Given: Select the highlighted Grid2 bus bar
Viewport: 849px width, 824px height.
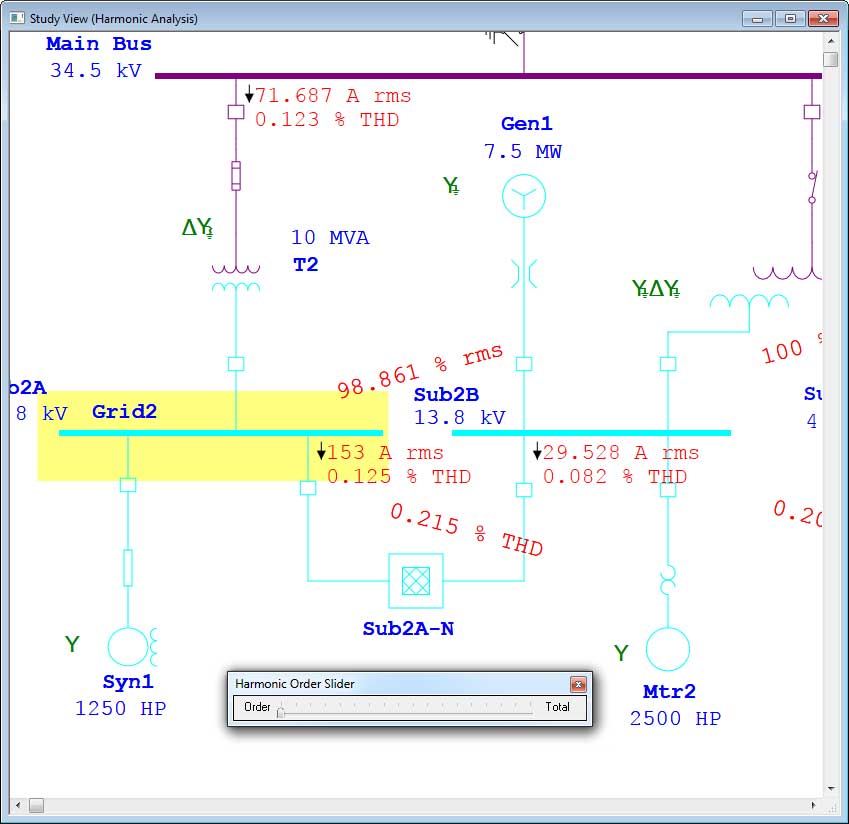Looking at the screenshot, I should pyautogui.click(x=220, y=432).
